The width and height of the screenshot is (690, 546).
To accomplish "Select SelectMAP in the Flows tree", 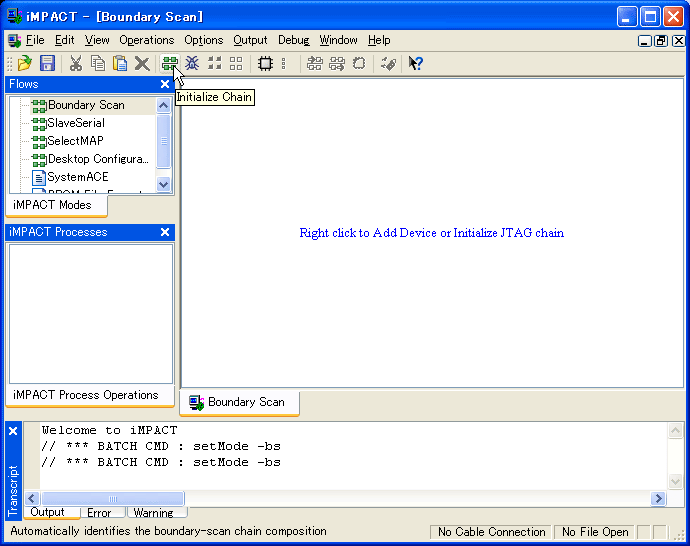I will pyautogui.click(x=75, y=141).
